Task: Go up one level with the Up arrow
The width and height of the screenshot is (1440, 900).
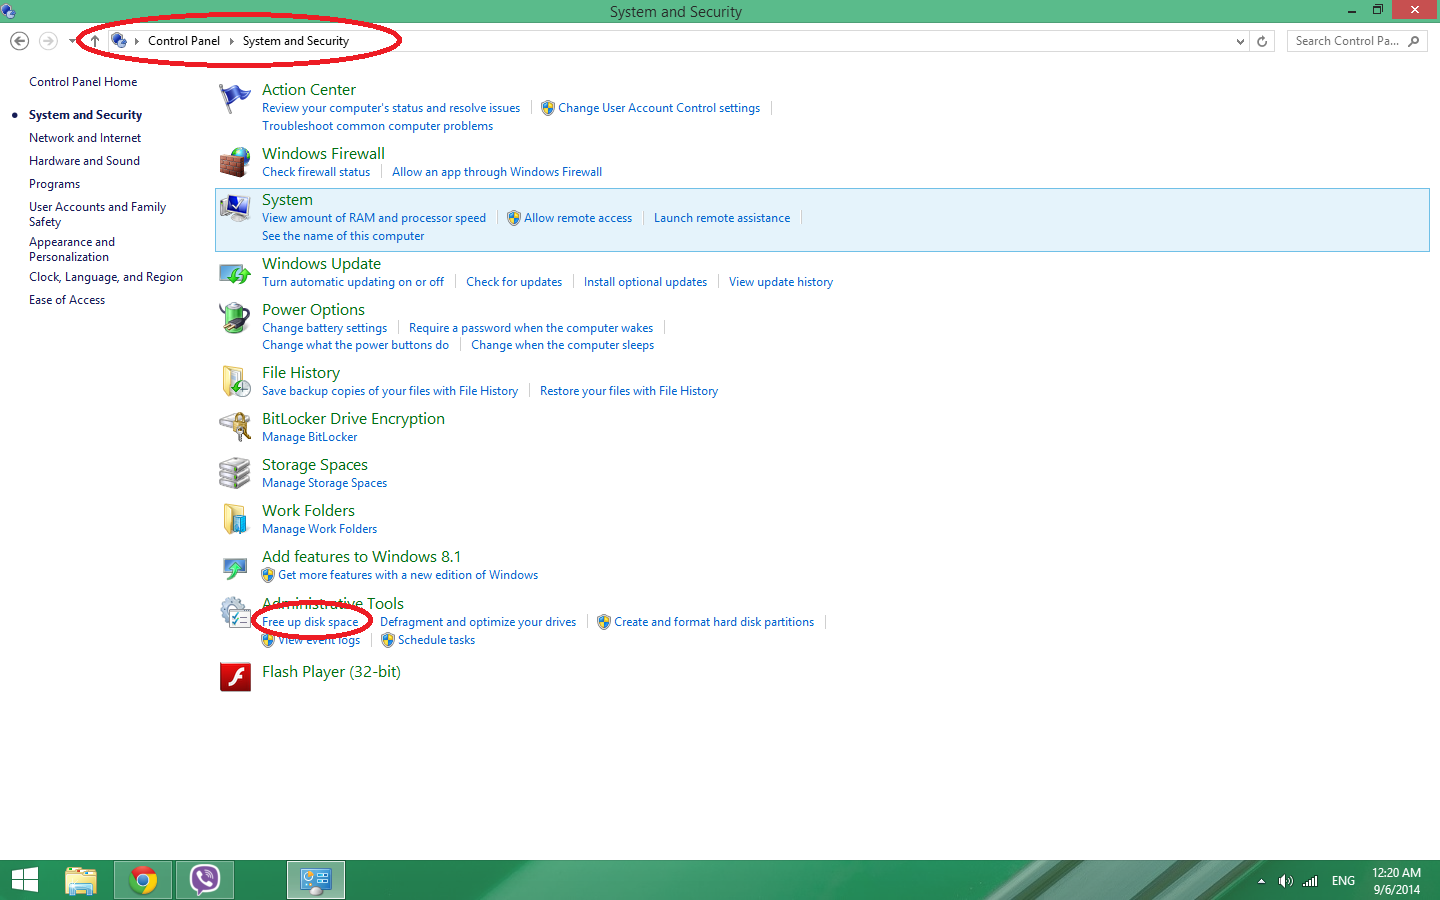Action: (x=95, y=41)
